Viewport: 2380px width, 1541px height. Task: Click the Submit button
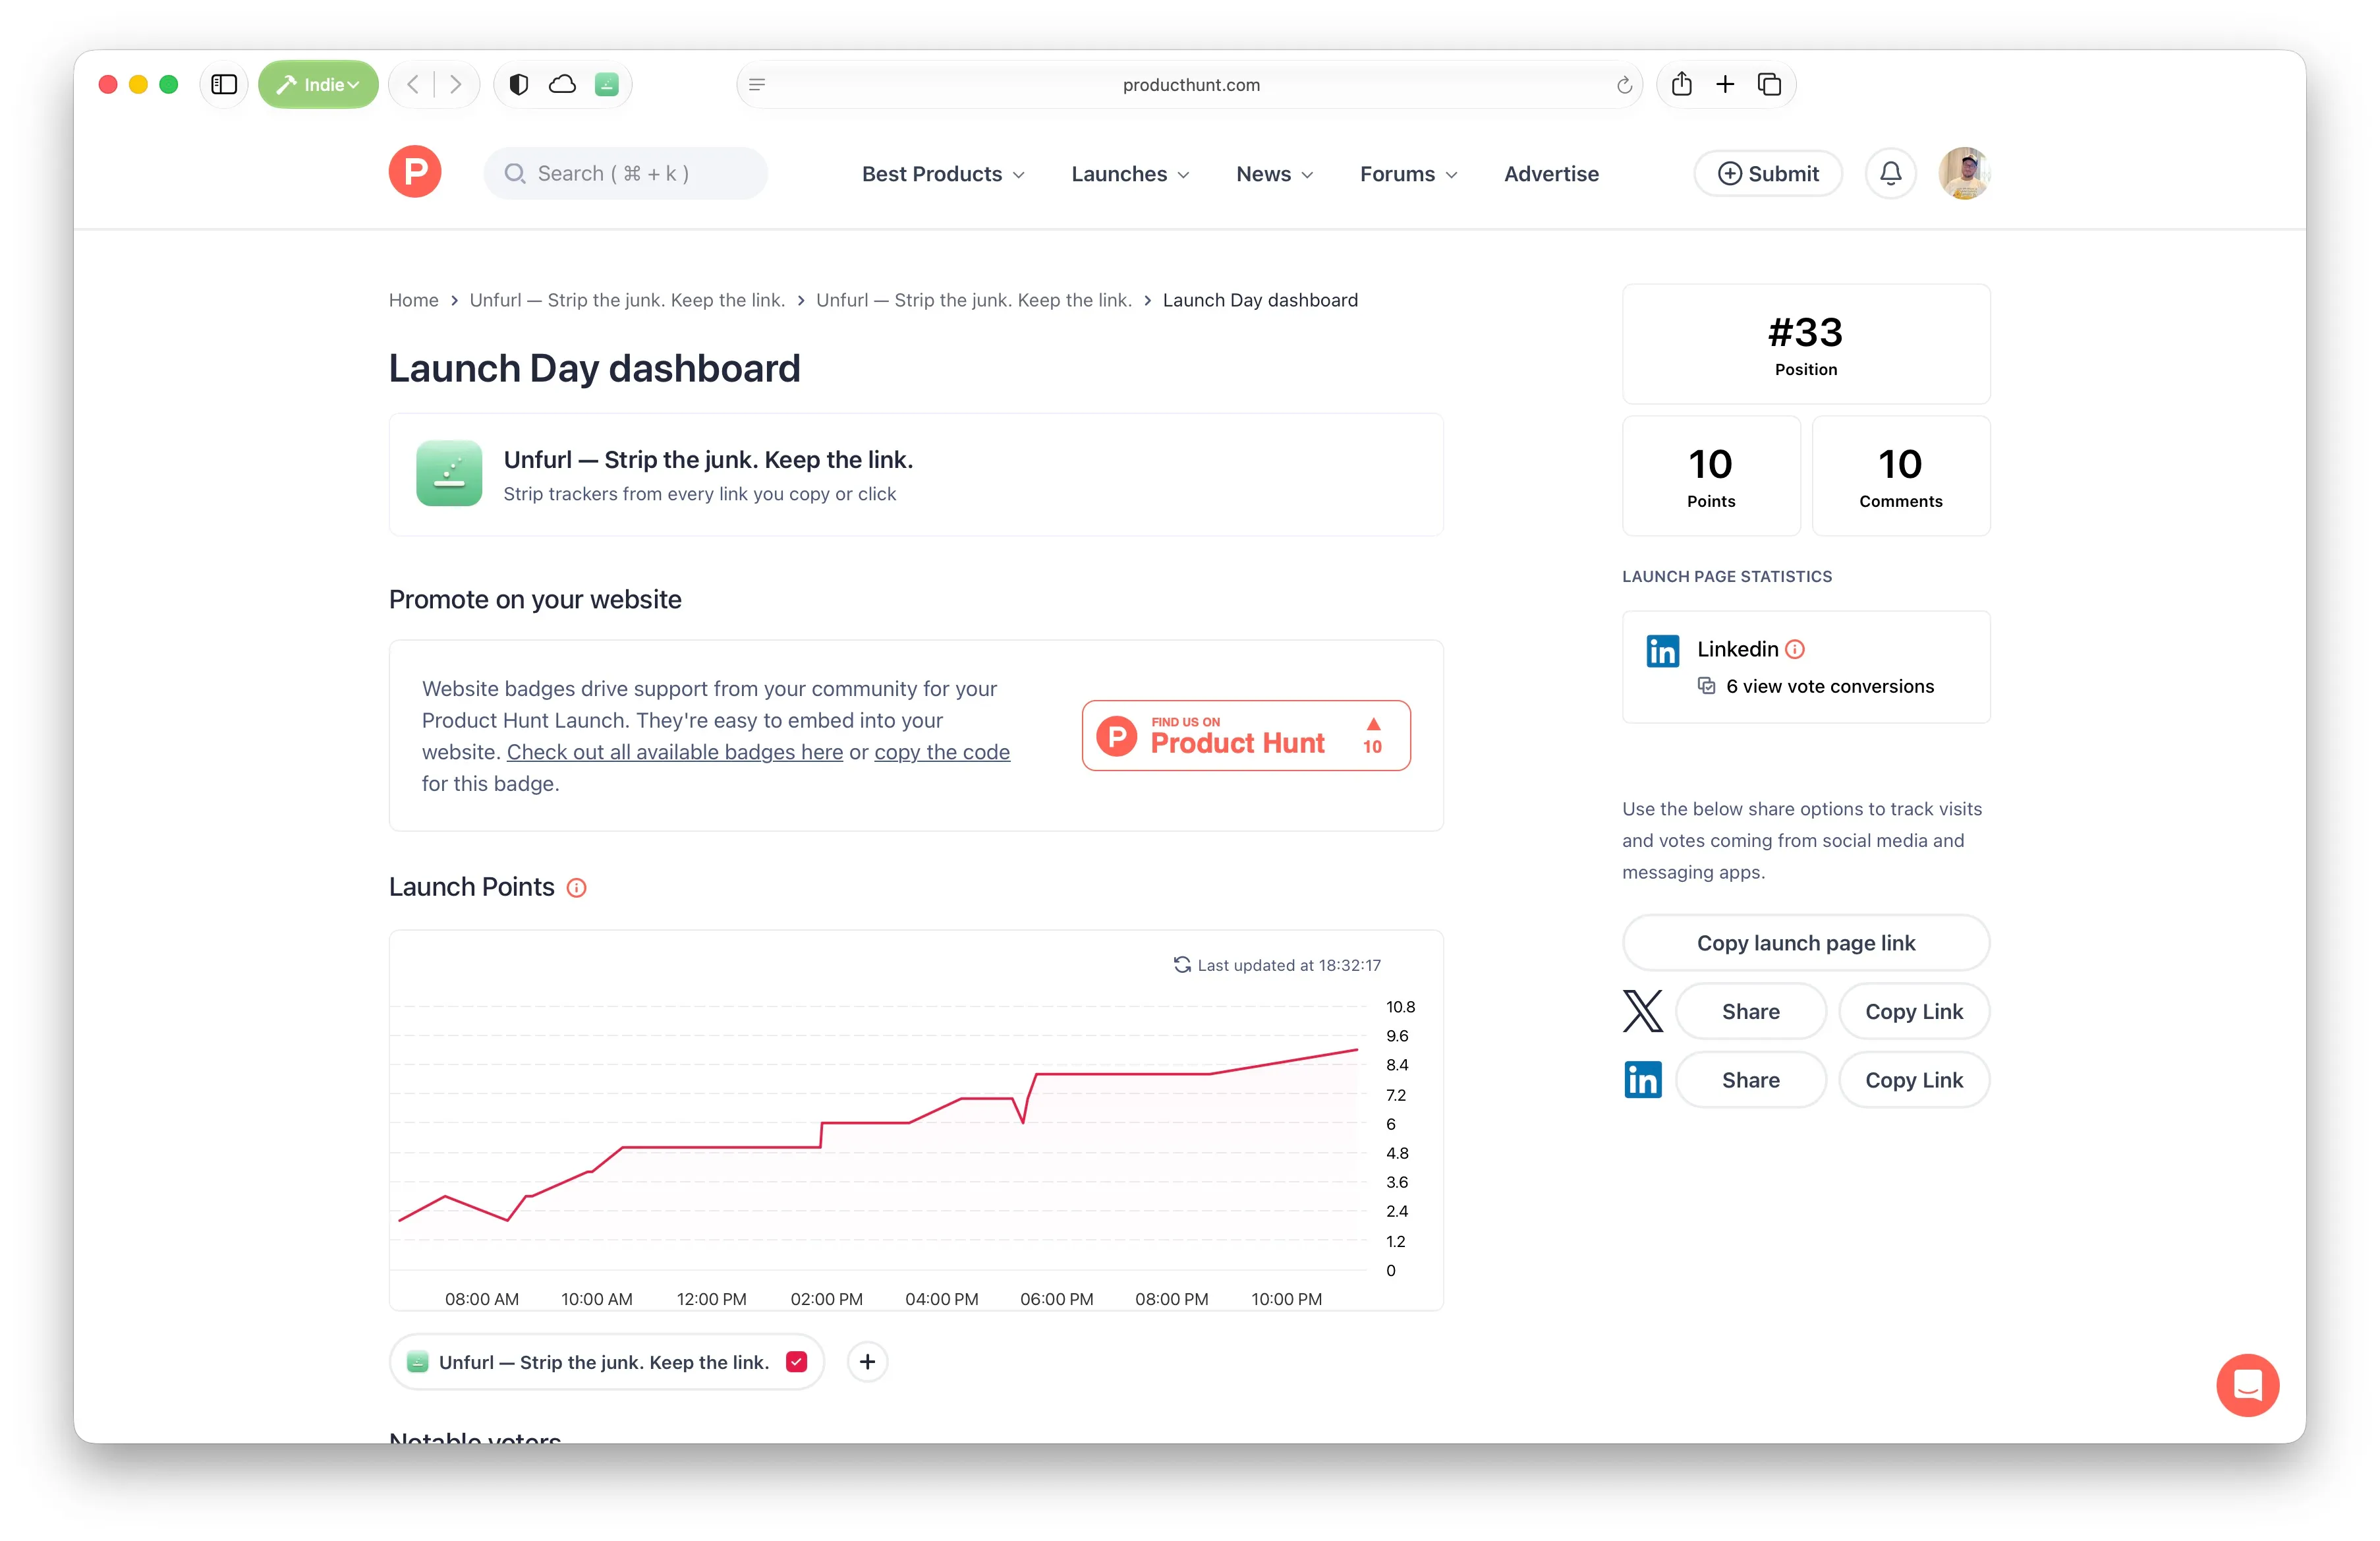point(1768,173)
